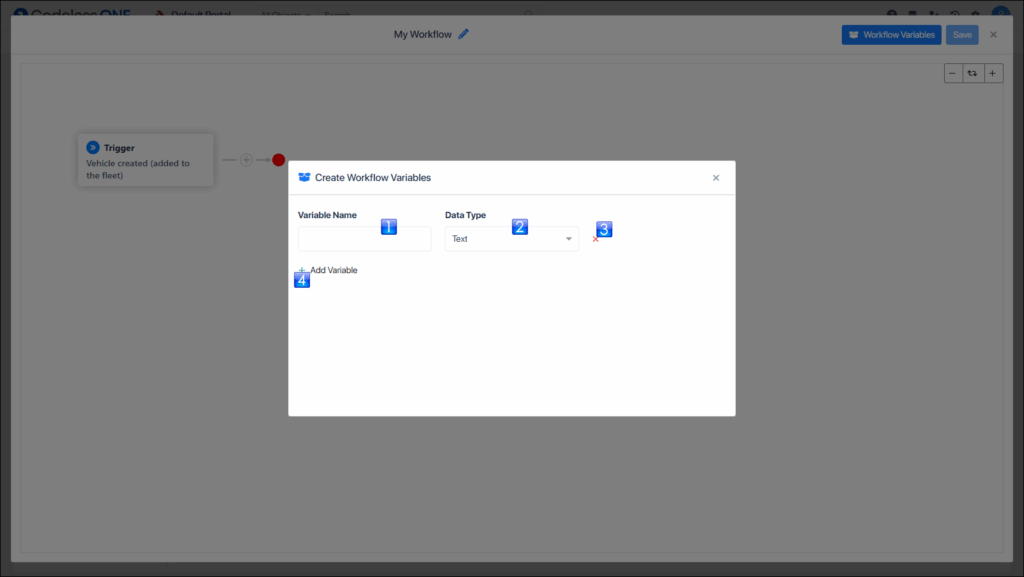Open the Data Type dropdown
The image size is (1024, 577).
[511, 238]
